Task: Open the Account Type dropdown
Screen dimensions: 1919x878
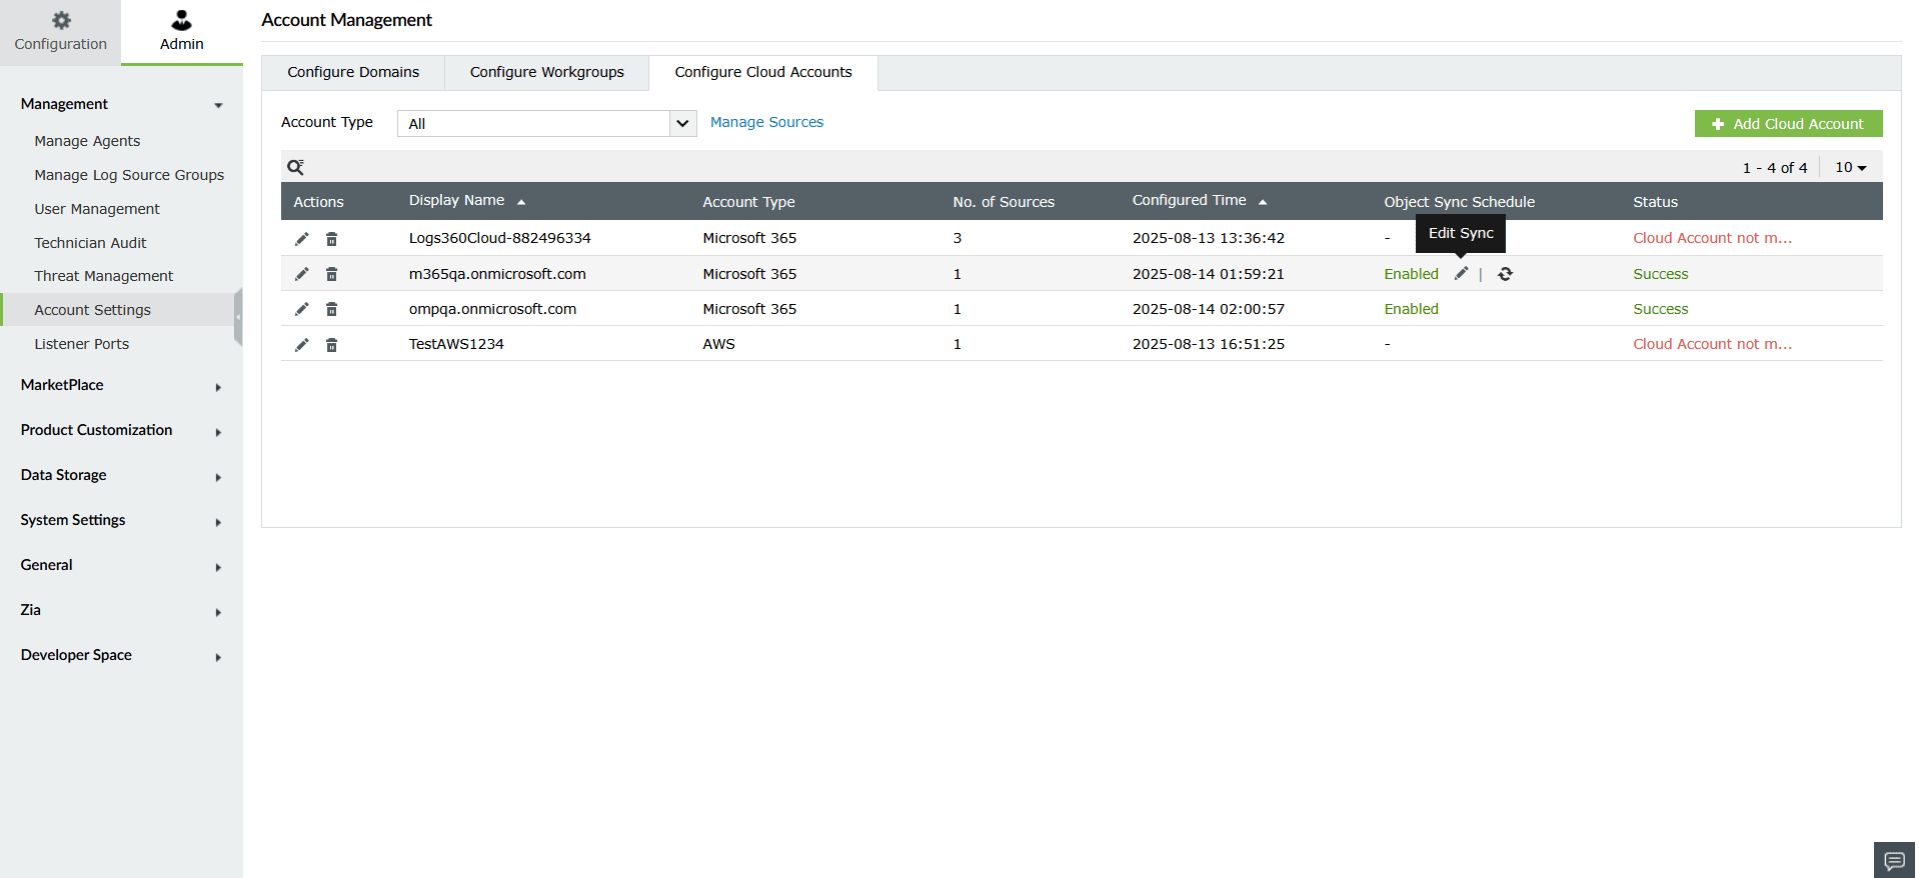Action: click(x=547, y=123)
